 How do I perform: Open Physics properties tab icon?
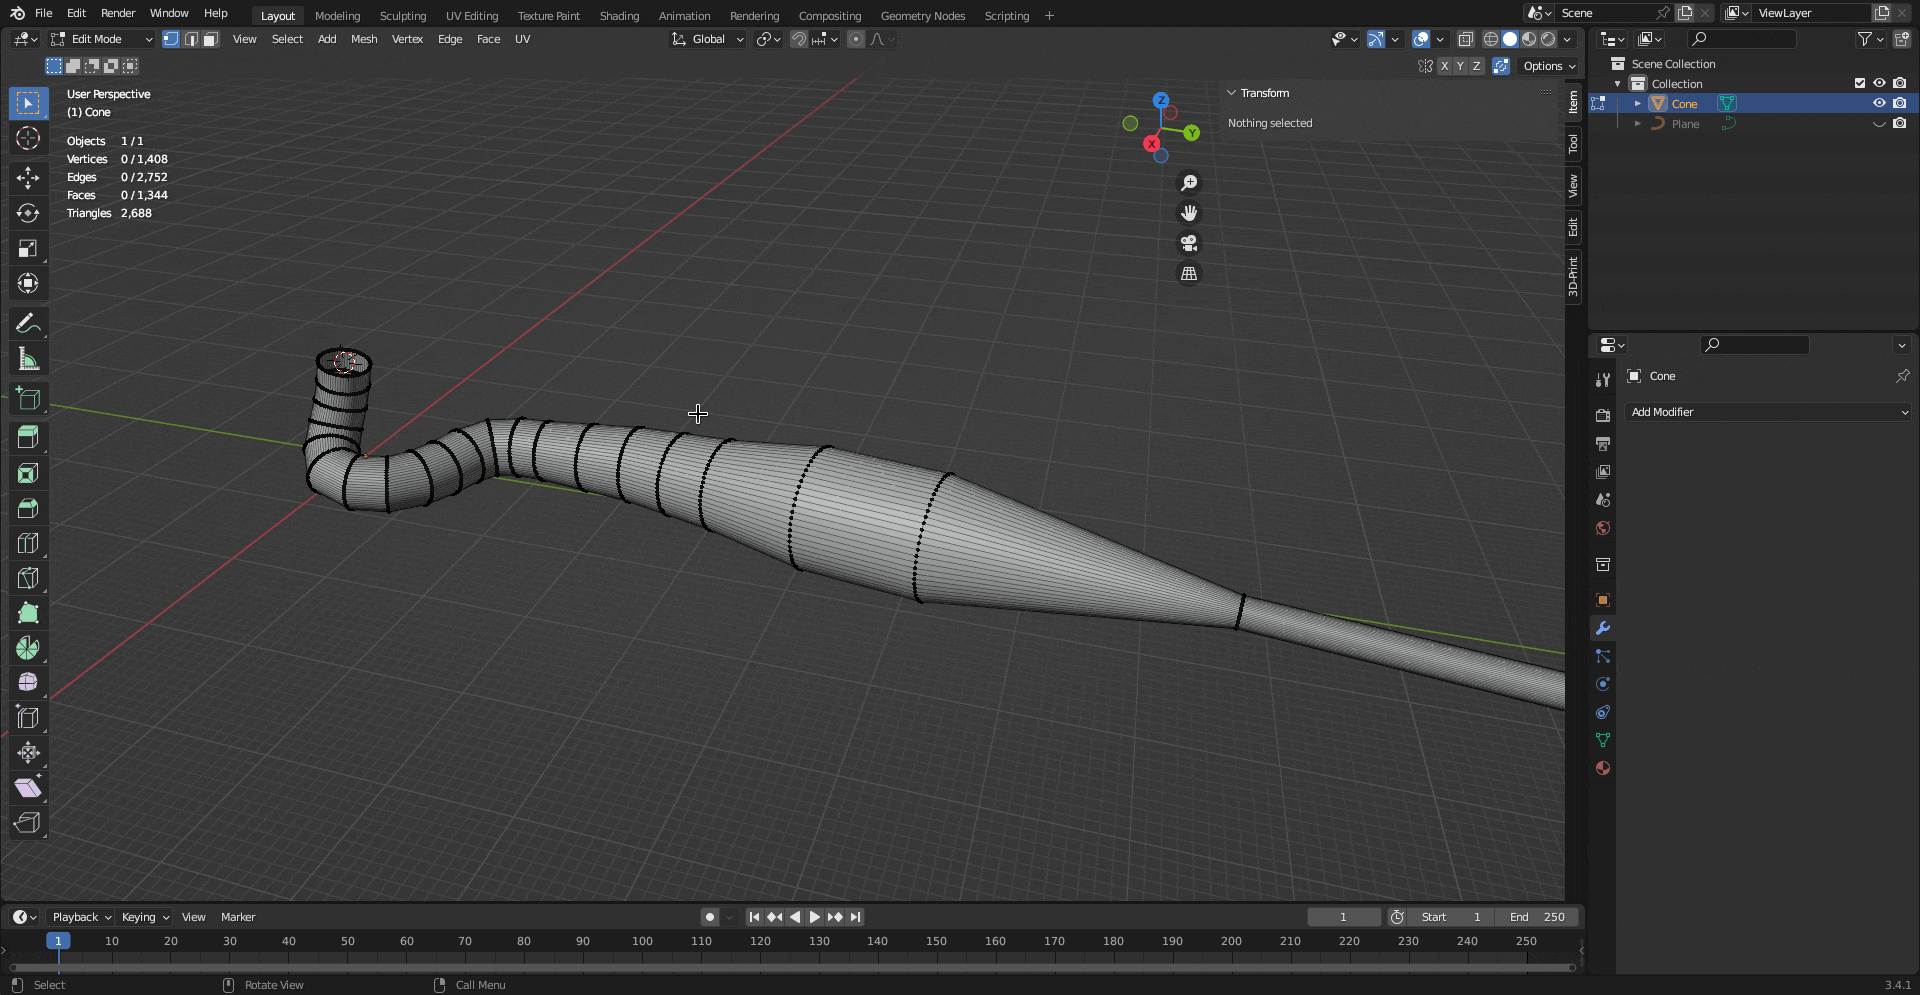(1603, 684)
